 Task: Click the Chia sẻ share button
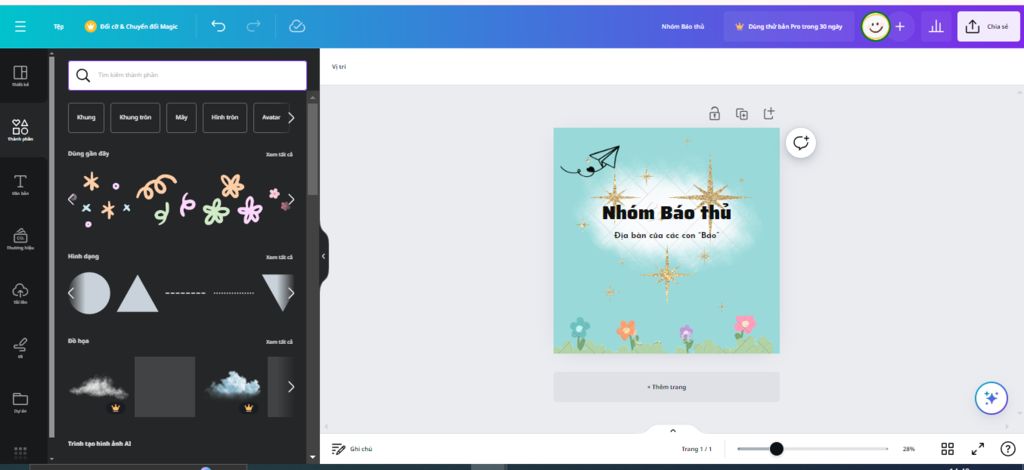click(x=988, y=27)
